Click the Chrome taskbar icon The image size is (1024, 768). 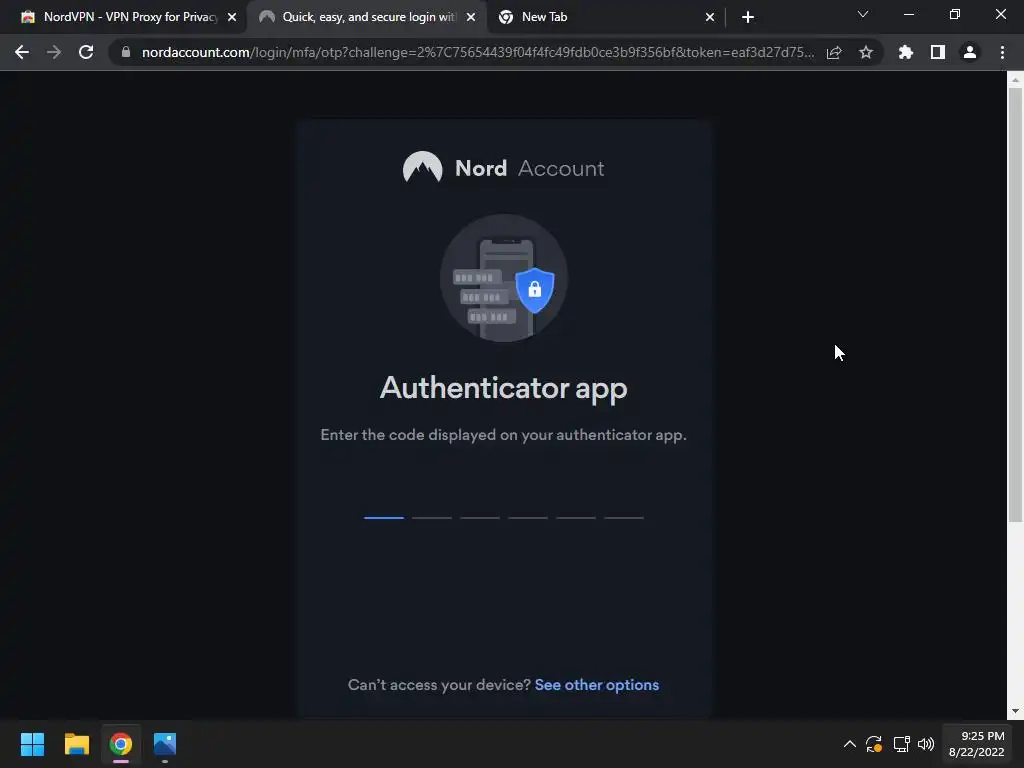121,744
